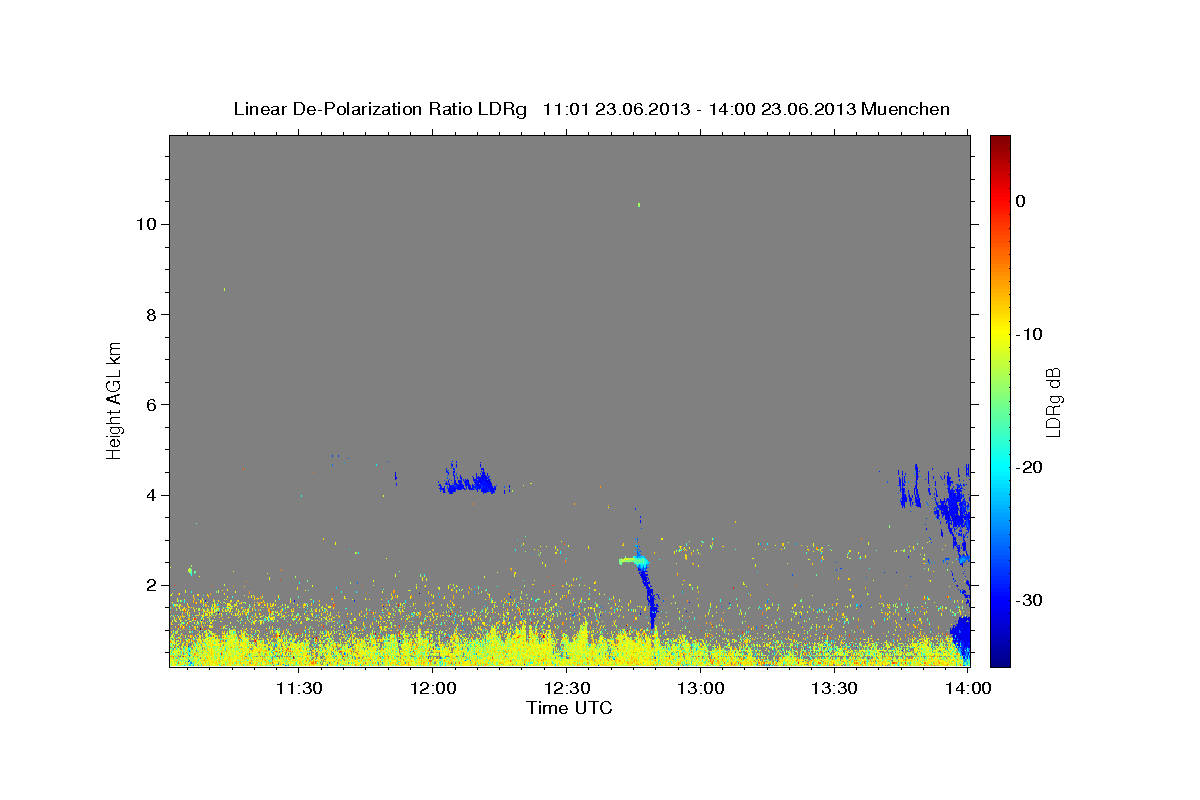
Task: Click the "Muenchen" location in the title
Action: (x=907, y=109)
